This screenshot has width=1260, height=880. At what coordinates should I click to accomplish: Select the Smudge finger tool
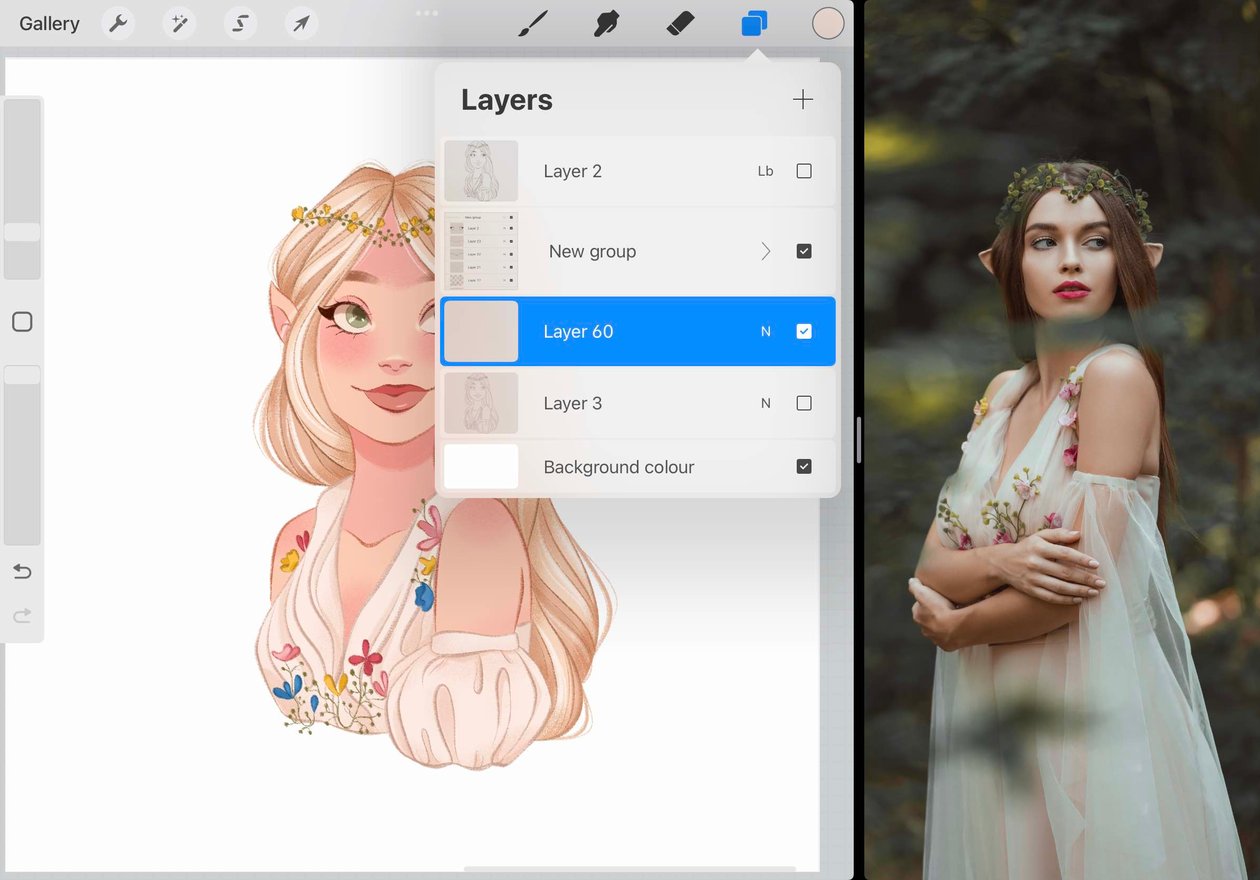point(606,23)
